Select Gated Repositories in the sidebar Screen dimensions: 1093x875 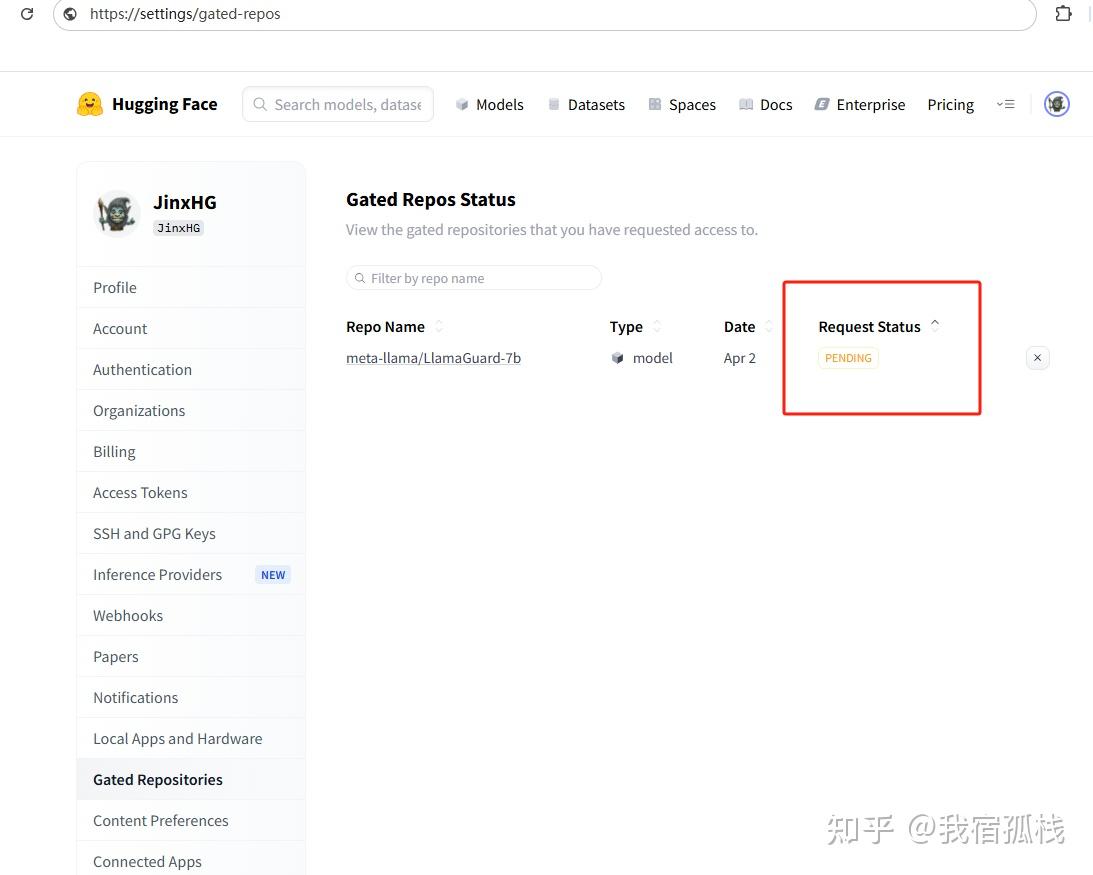[x=157, y=779]
